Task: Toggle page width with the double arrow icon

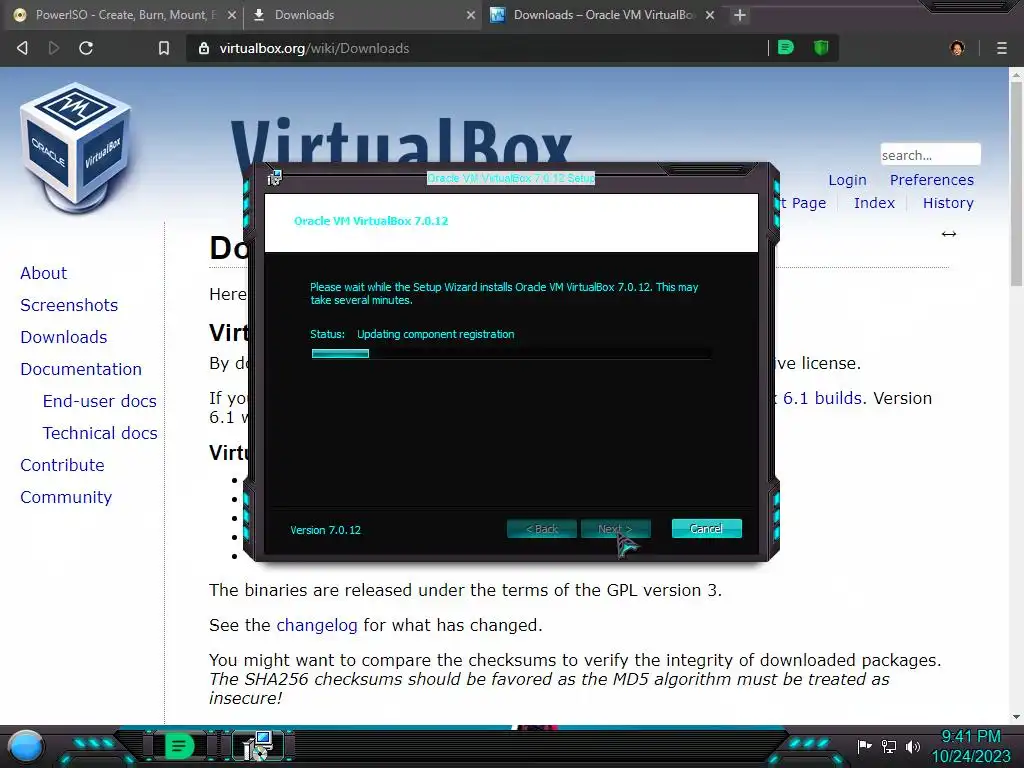Action: [x=949, y=234]
